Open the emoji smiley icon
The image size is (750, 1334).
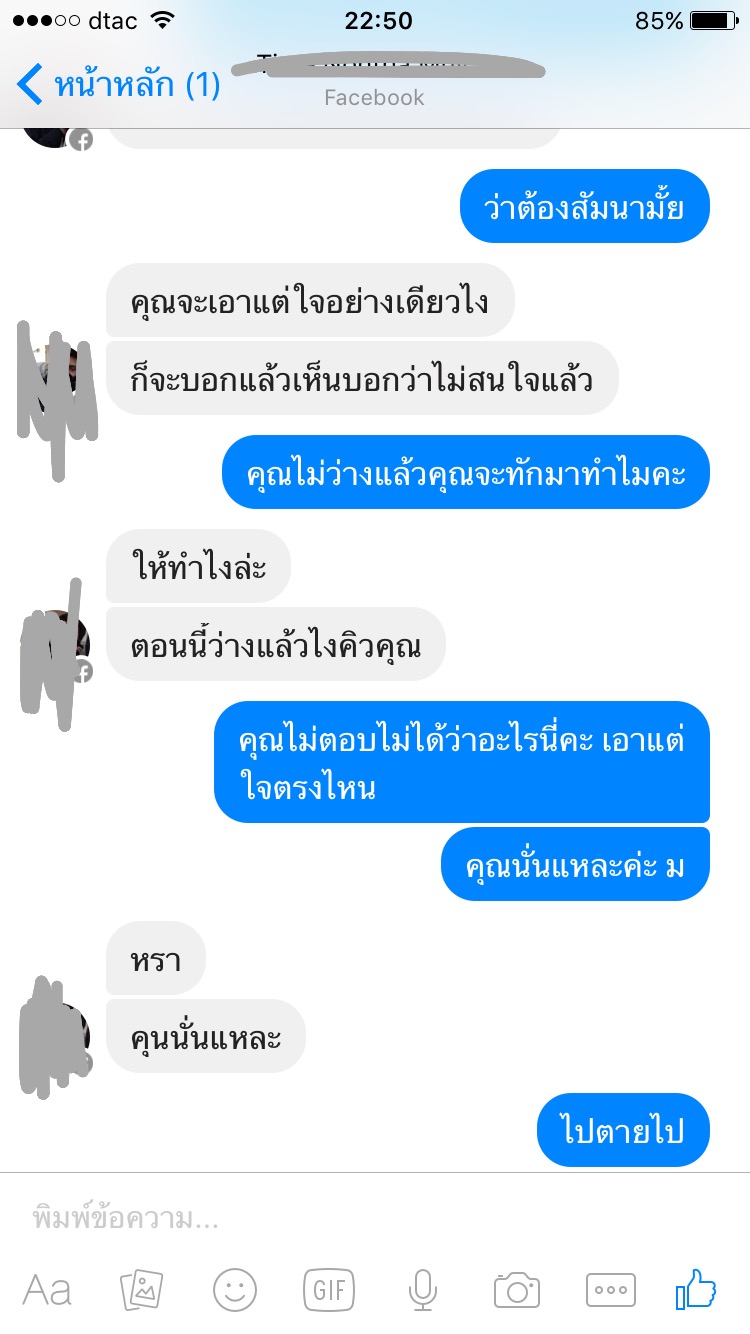click(x=235, y=1290)
